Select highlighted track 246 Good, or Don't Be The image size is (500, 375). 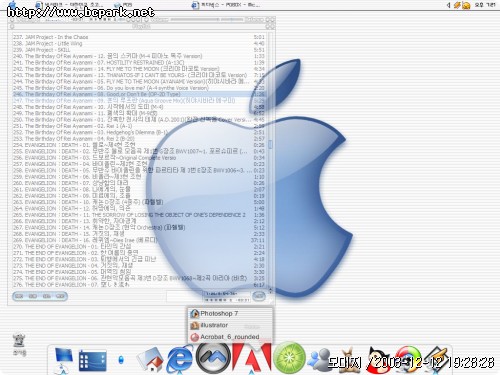tap(139, 94)
